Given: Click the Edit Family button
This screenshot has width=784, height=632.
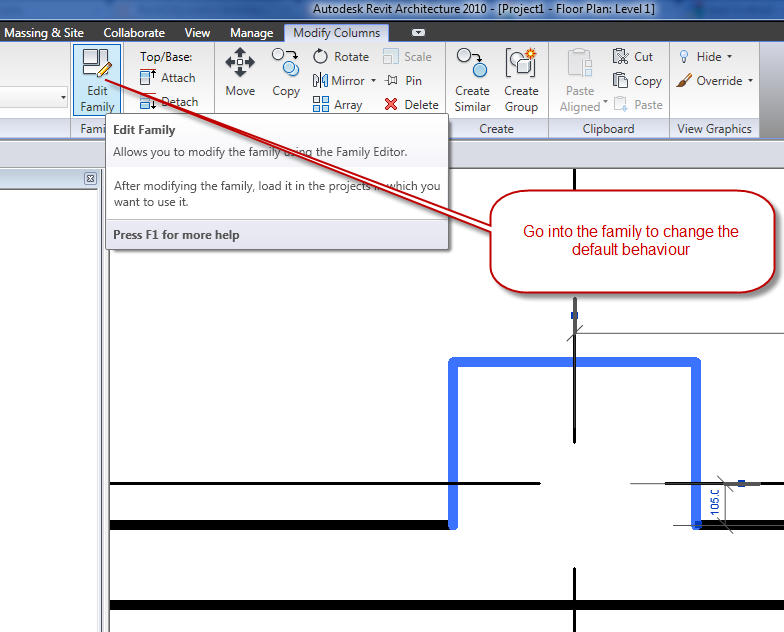Looking at the screenshot, I should pyautogui.click(x=97, y=79).
